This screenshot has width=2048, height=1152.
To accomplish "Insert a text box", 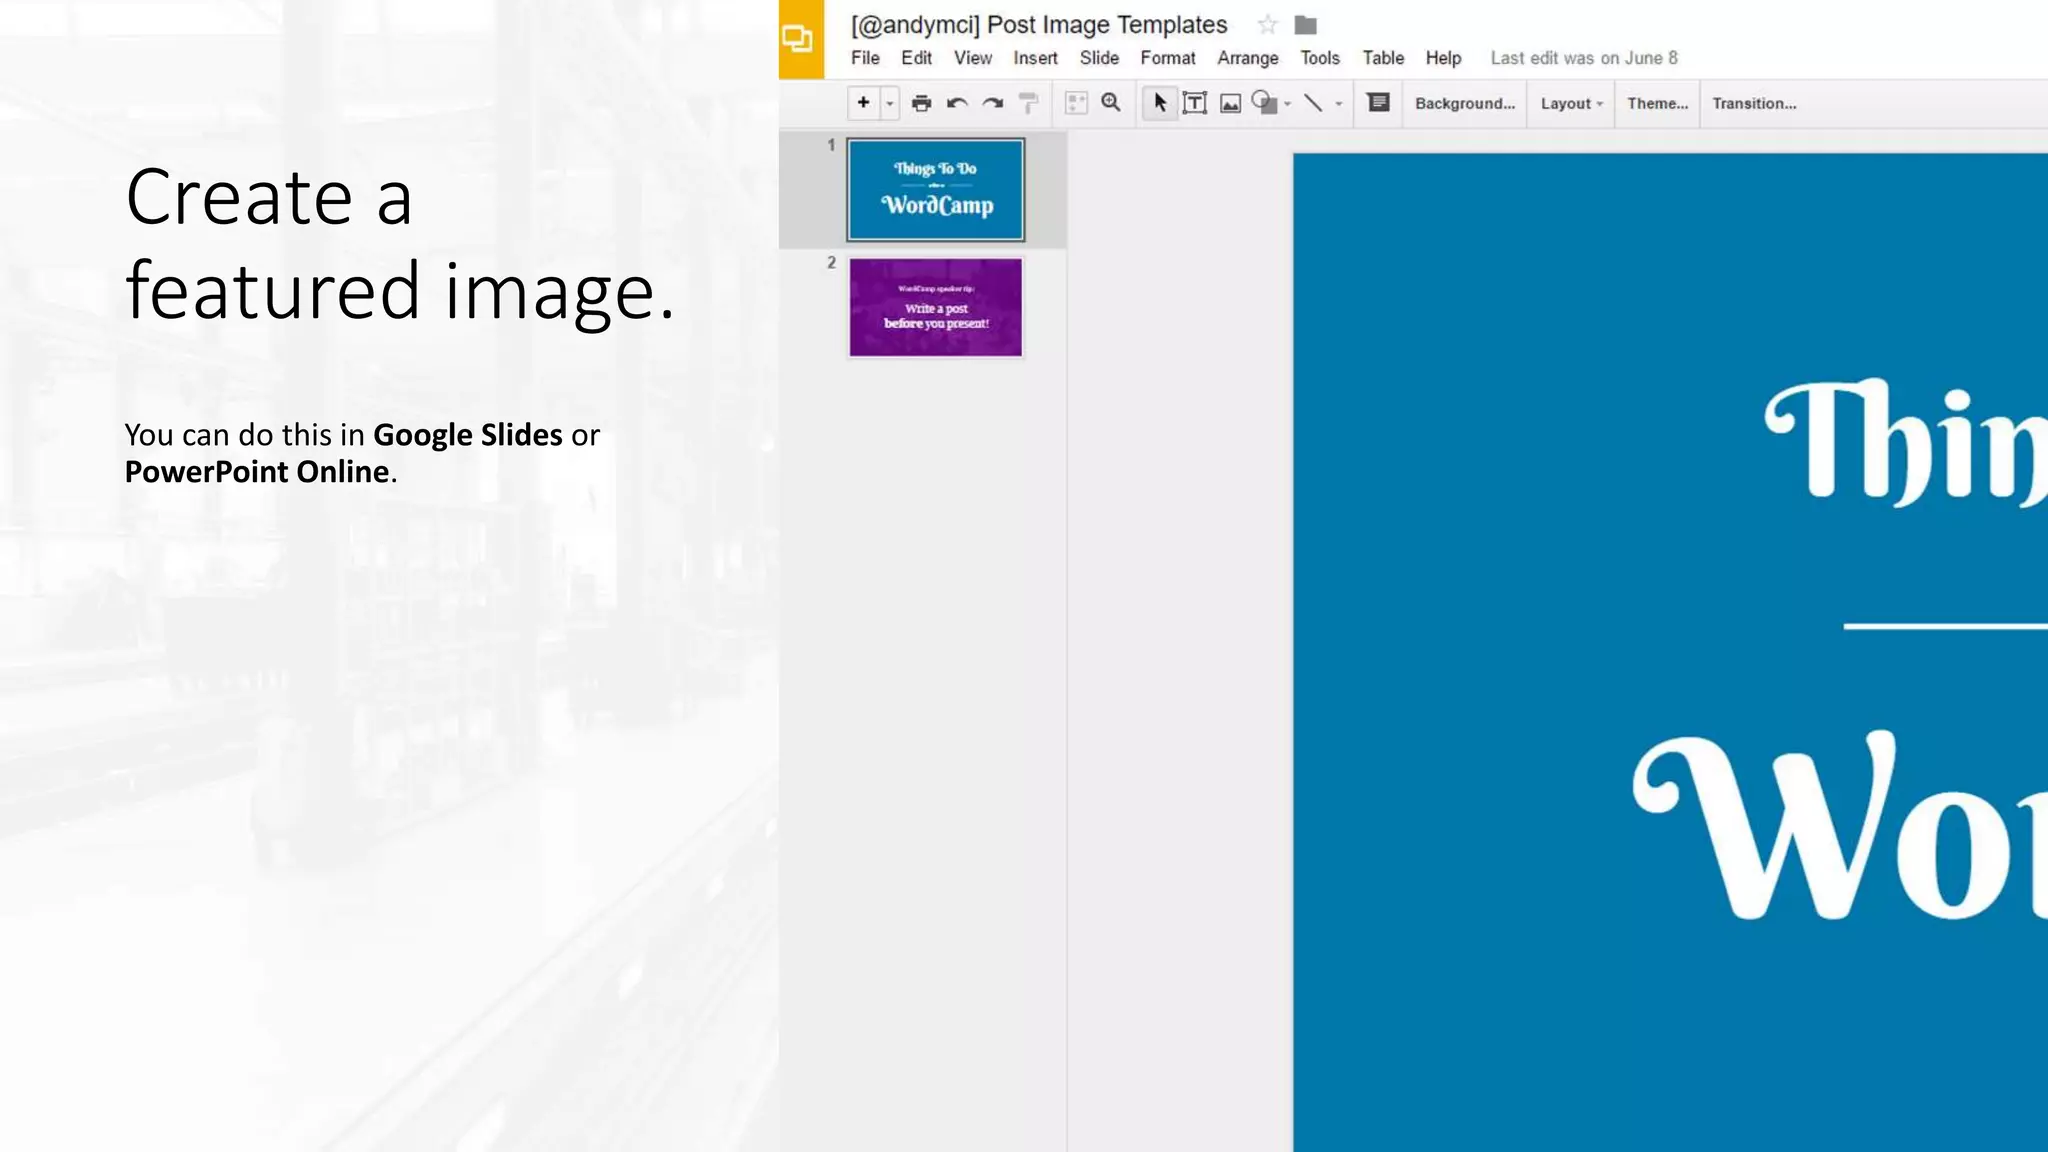I will tap(1195, 103).
